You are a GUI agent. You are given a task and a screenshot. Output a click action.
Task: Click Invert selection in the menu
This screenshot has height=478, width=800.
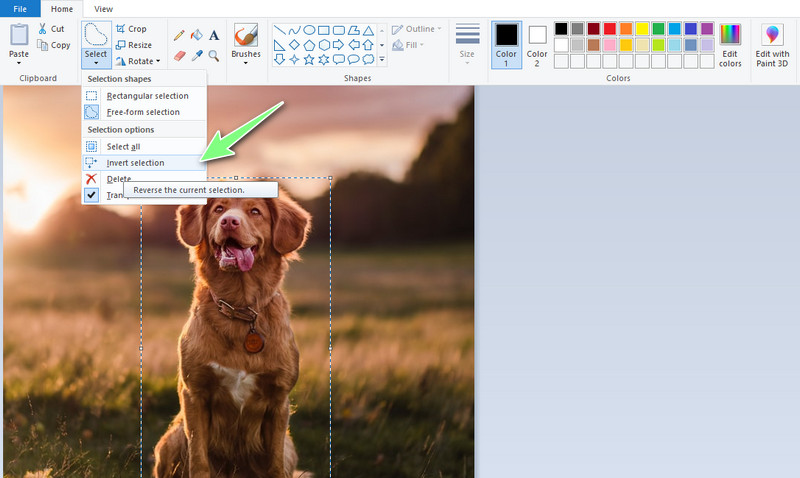[136, 162]
